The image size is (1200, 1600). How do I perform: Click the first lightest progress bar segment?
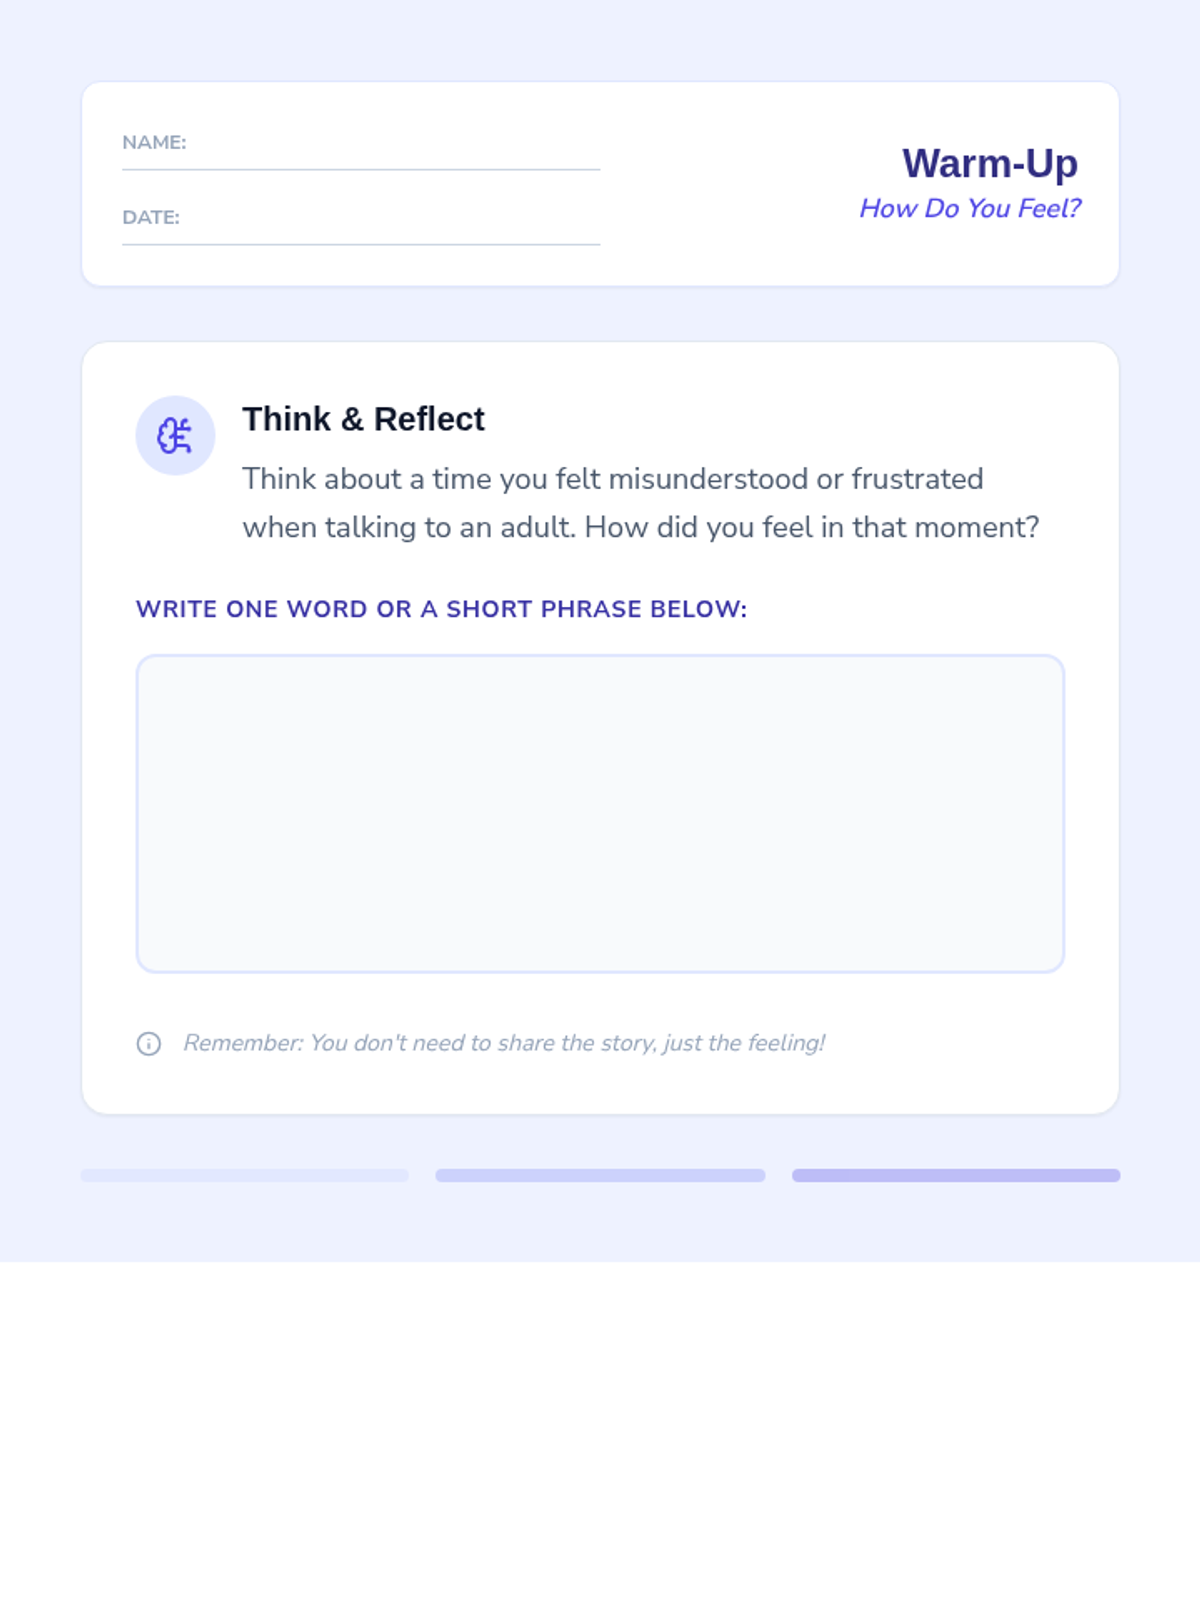click(245, 1175)
